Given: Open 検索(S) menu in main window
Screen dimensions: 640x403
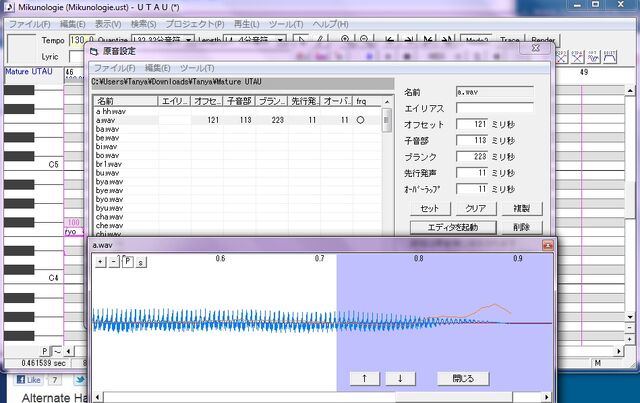Looking at the screenshot, I should [143, 24].
